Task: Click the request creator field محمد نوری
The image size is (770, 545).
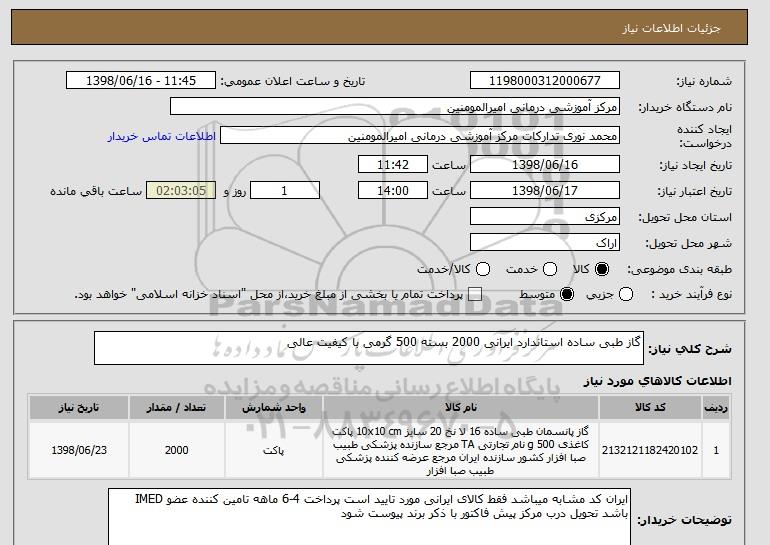Action: click(420, 136)
